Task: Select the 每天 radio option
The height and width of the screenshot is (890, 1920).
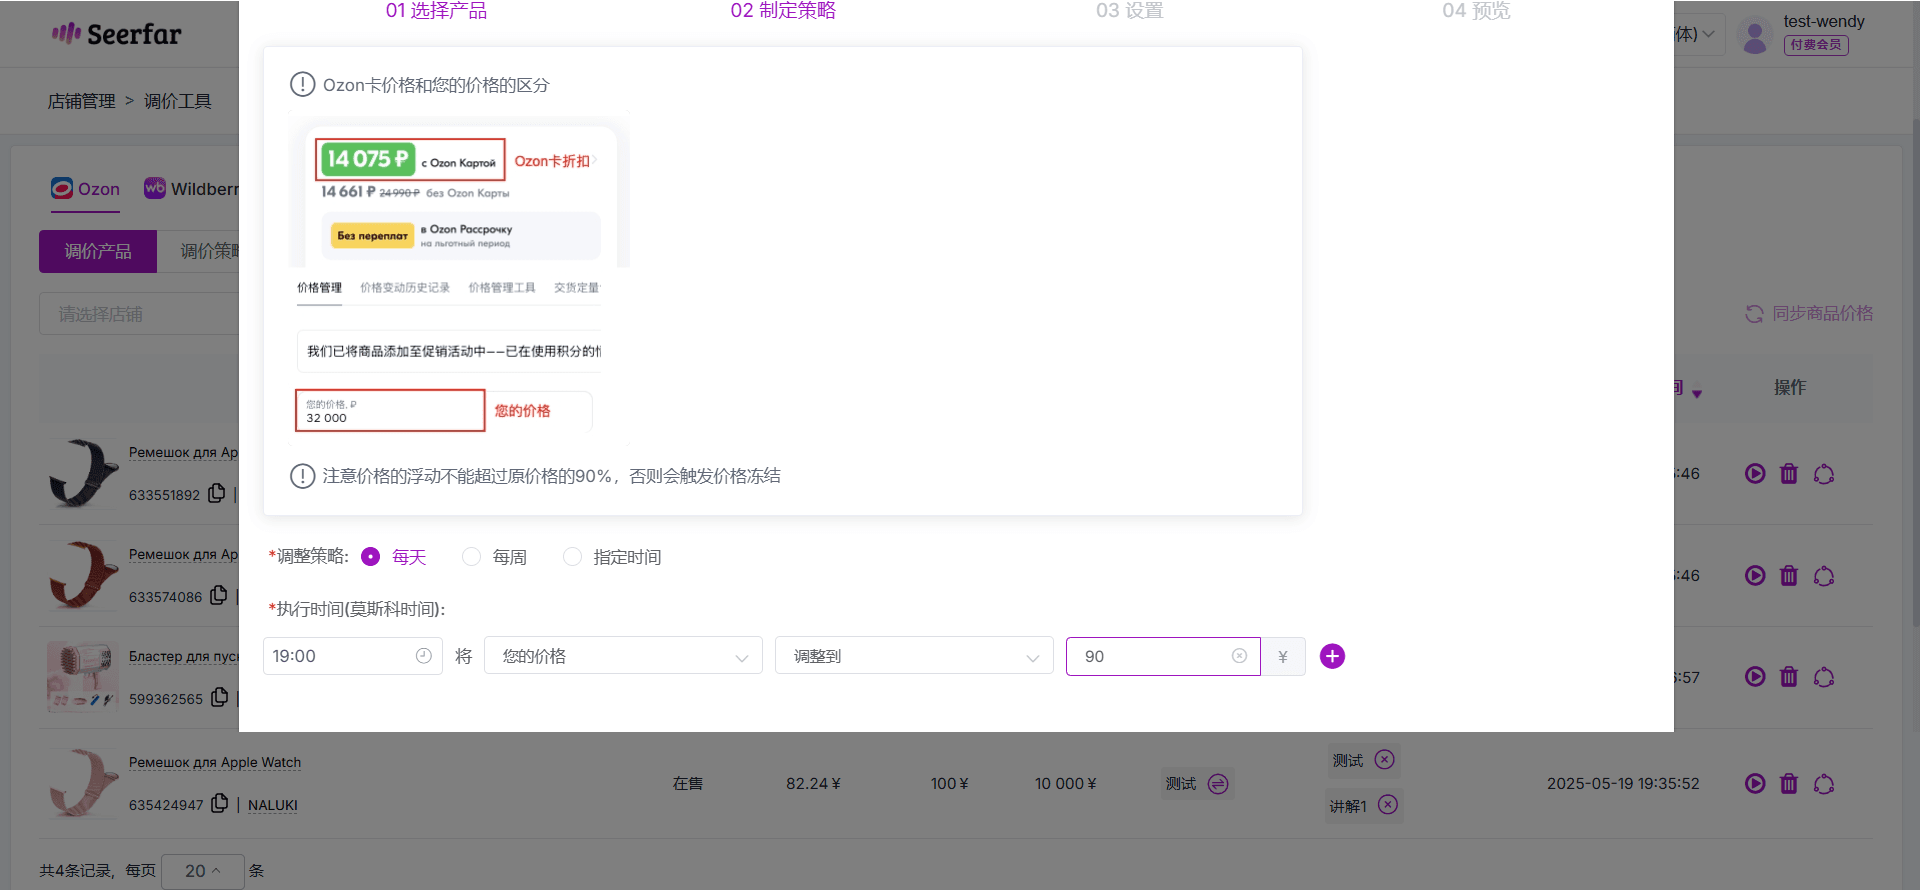Action: 371,557
